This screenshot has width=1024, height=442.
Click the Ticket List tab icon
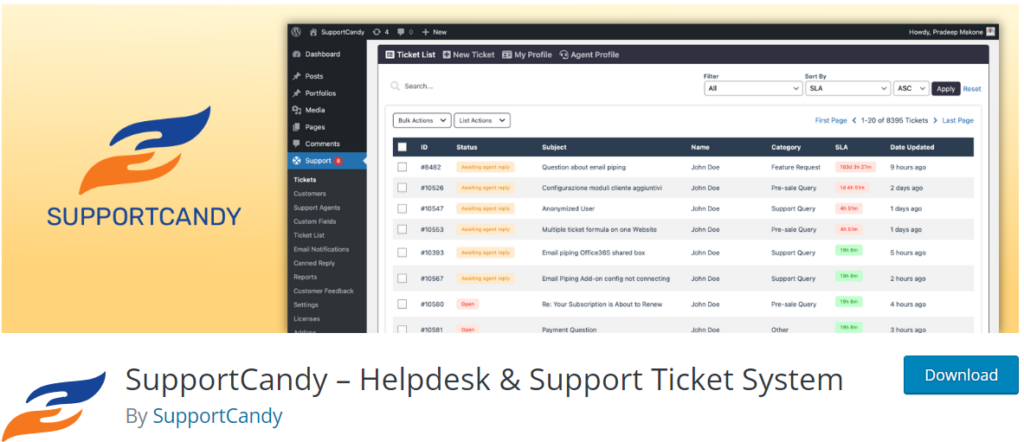[390, 55]
